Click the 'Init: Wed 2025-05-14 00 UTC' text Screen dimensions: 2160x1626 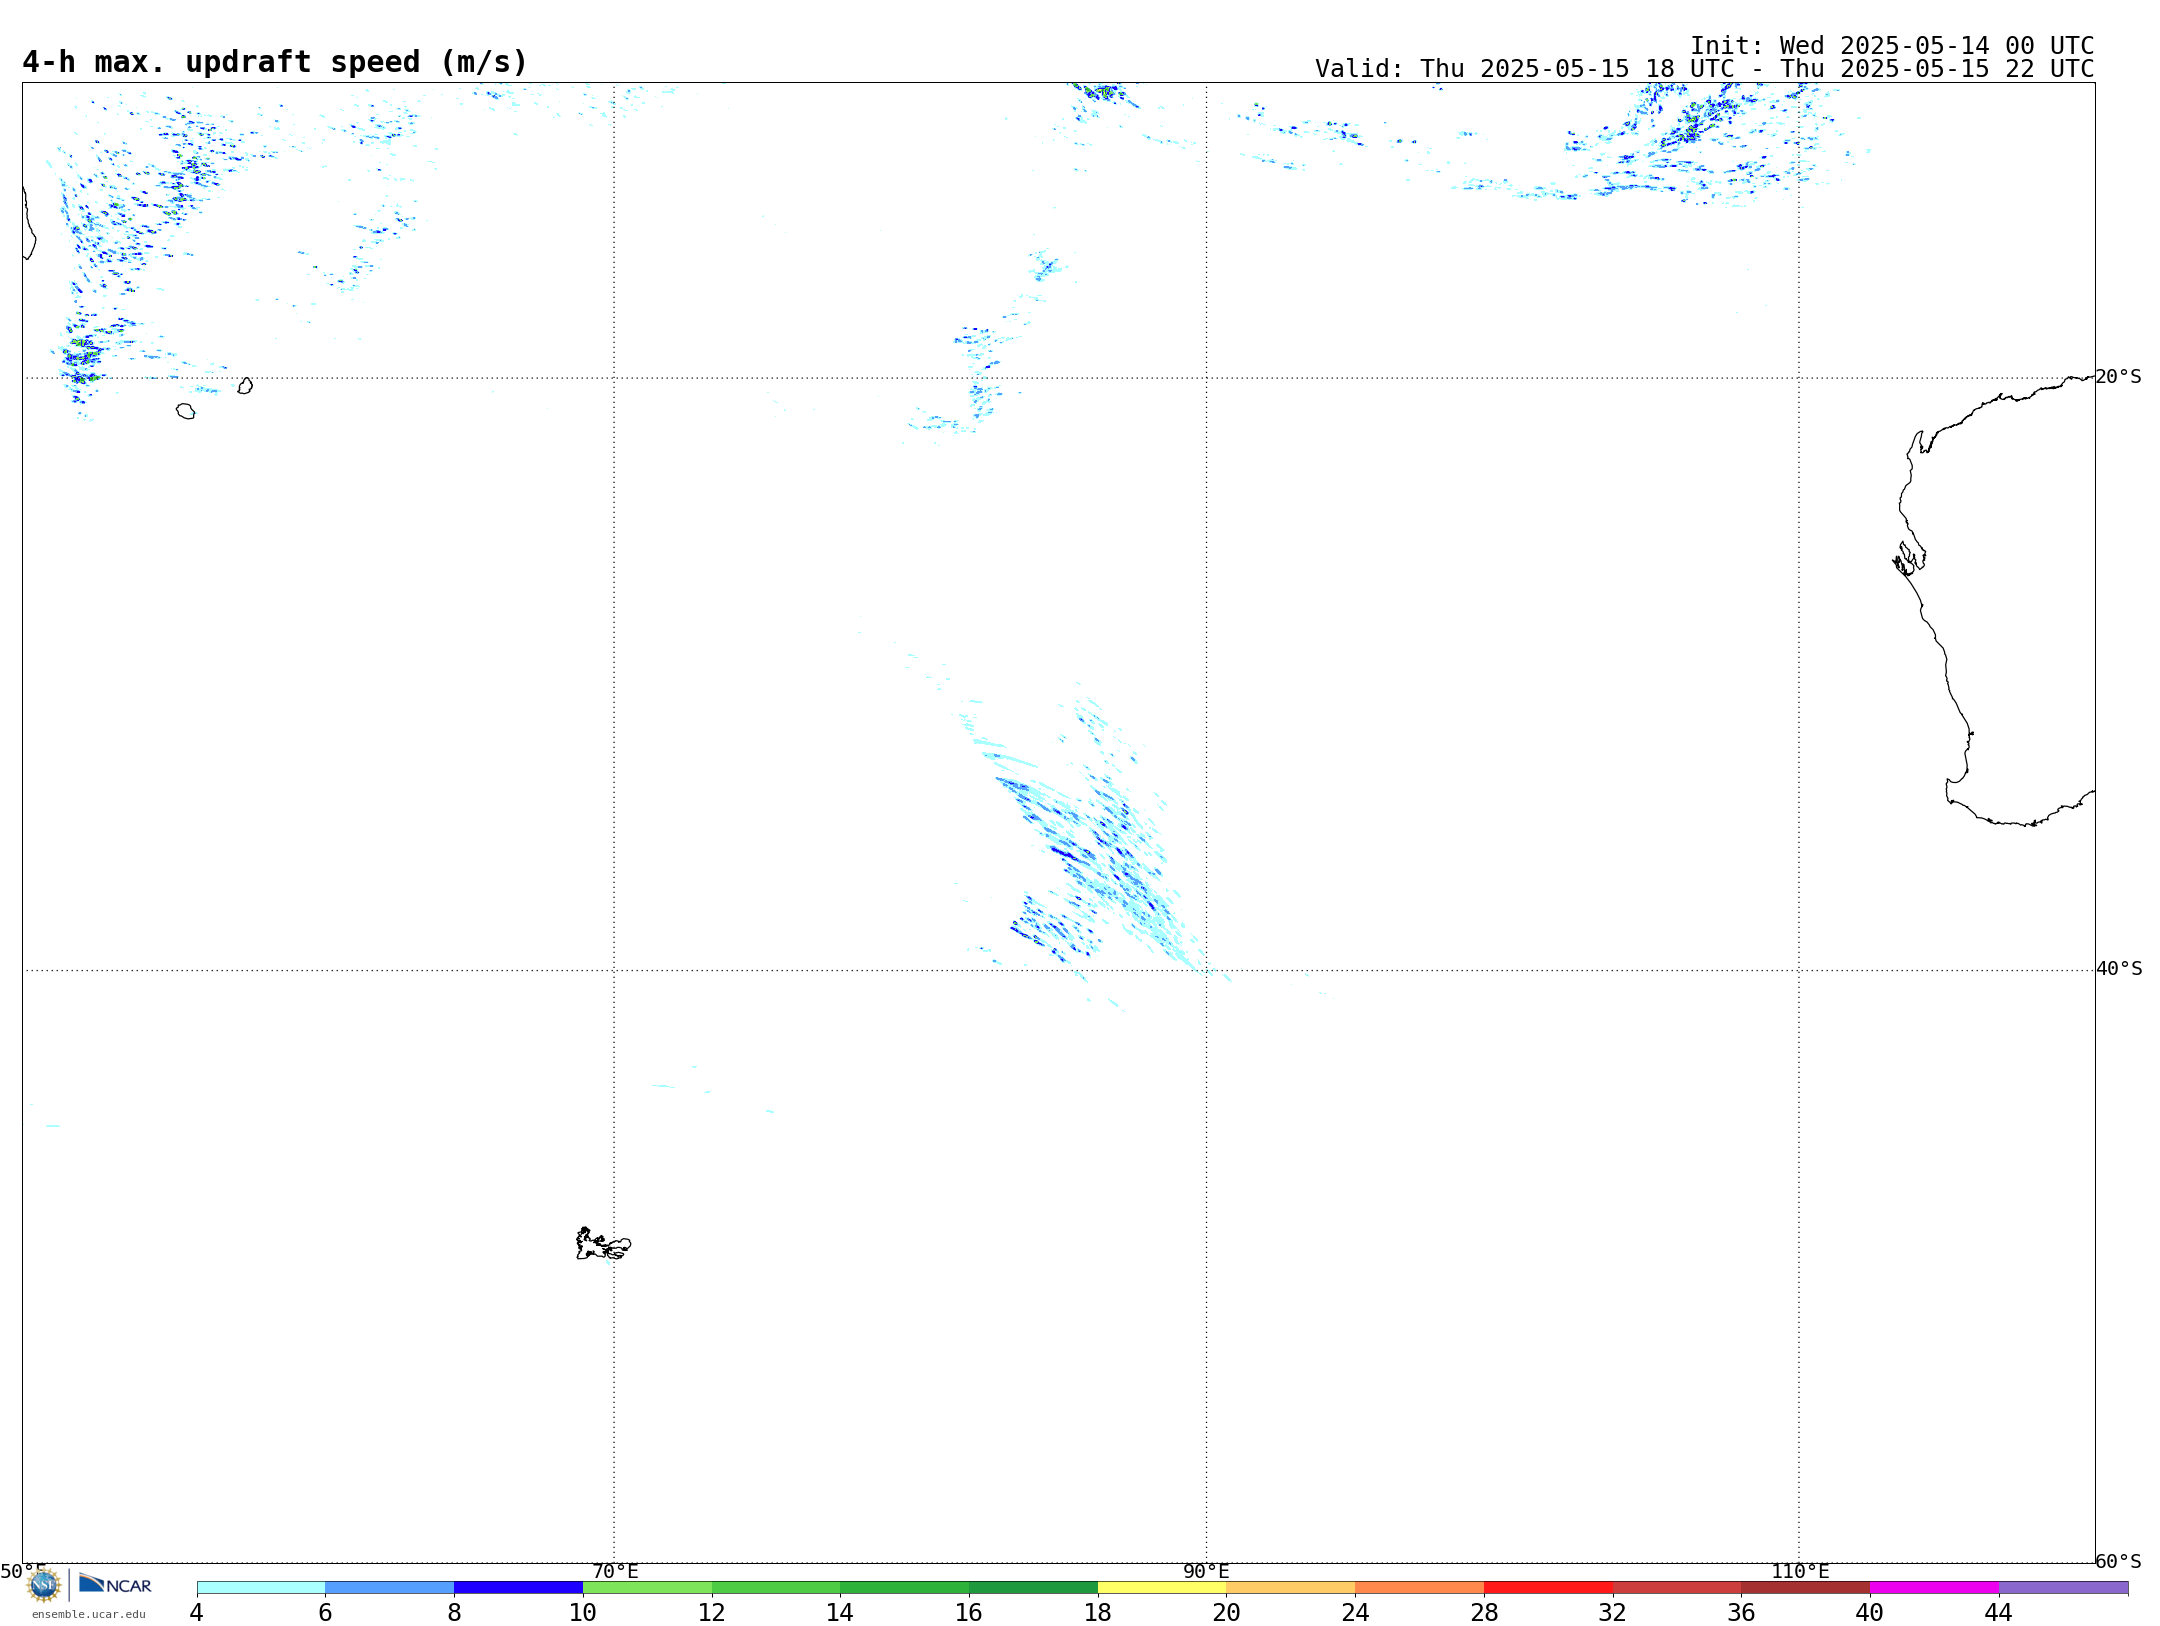pos(1892,46)
